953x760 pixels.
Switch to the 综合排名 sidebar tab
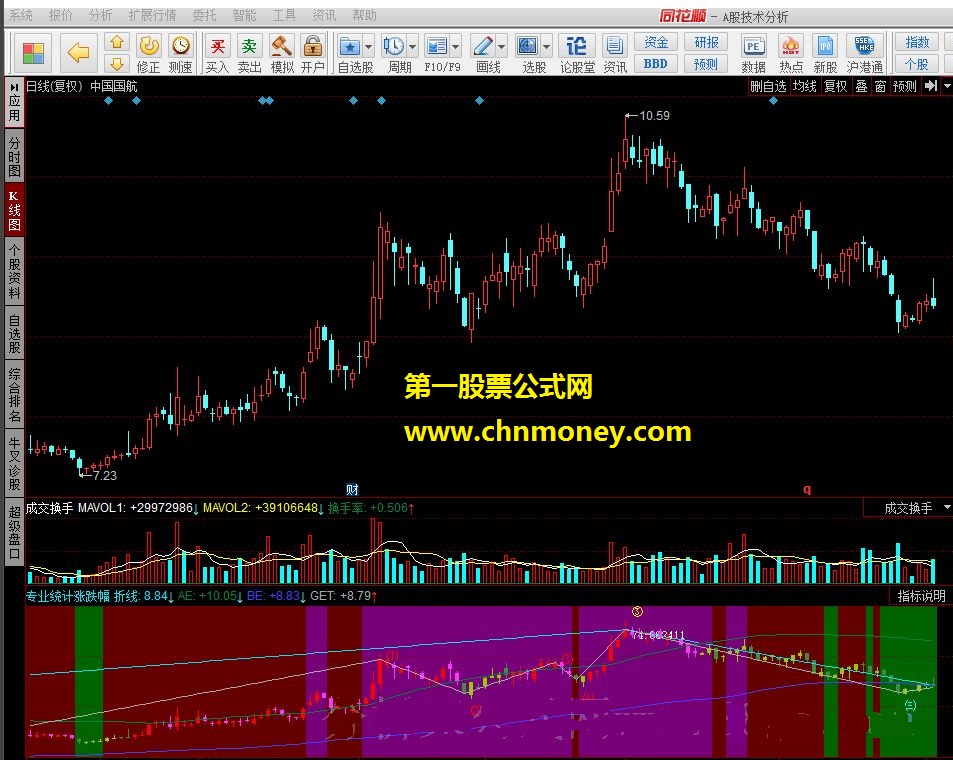(x=14, y=395)
